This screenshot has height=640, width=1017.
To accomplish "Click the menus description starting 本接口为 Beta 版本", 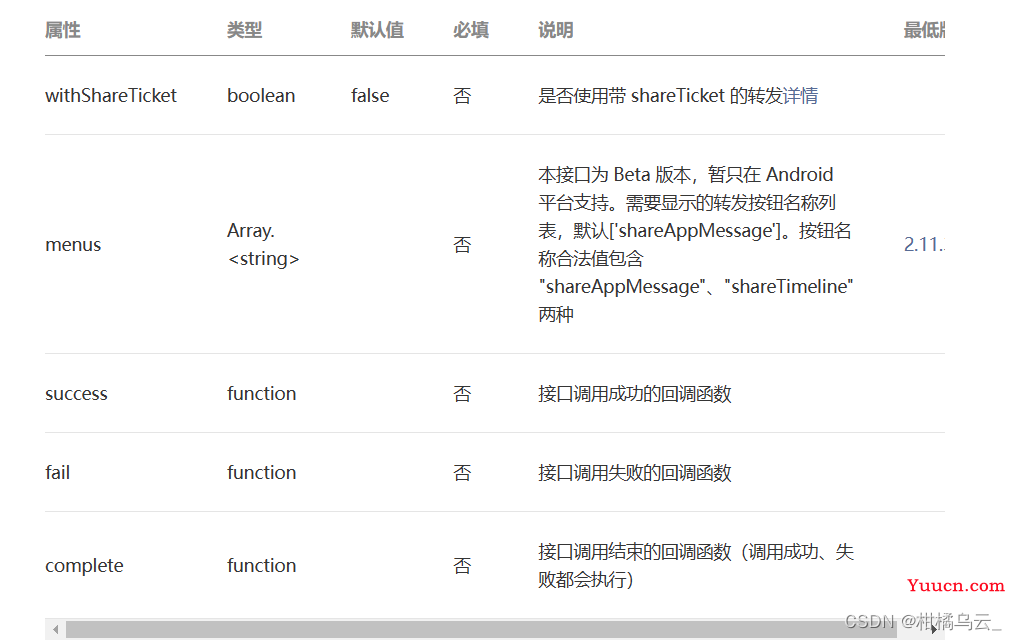I will coord(696,244).
